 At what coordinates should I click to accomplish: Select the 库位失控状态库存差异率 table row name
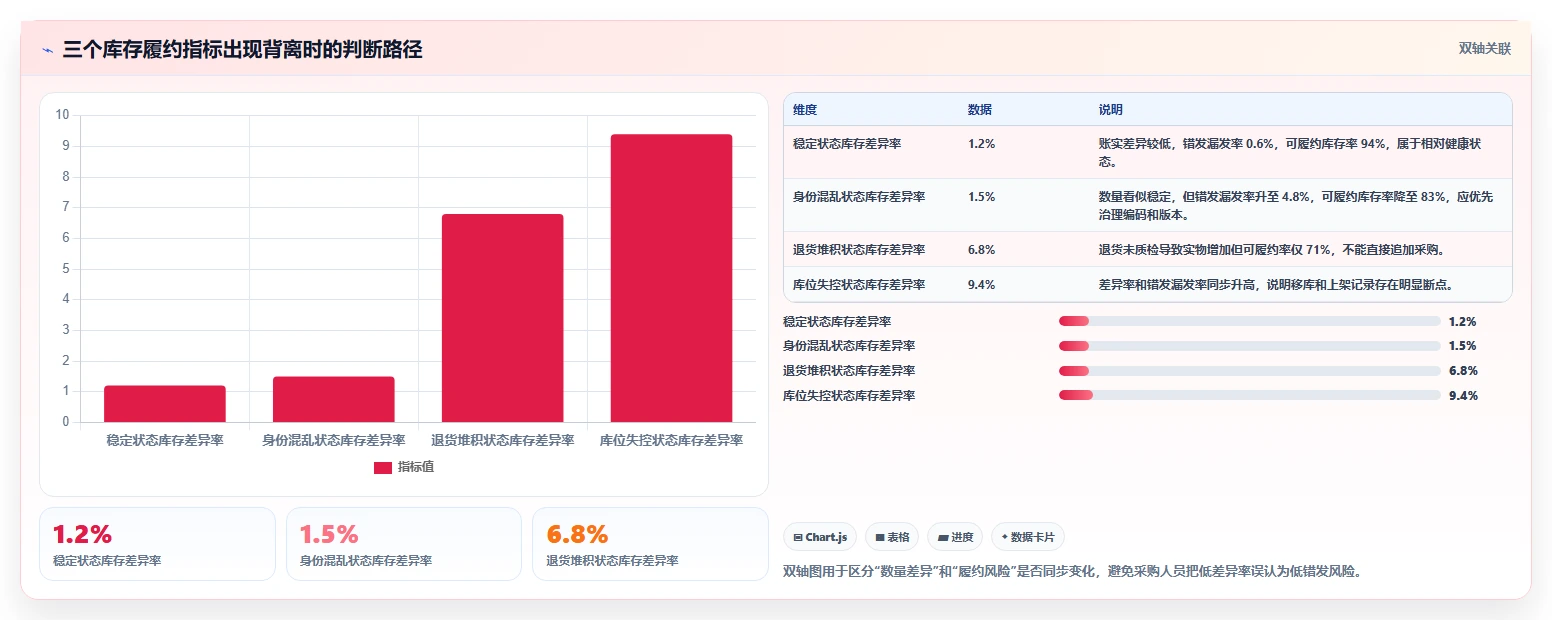[x=859, y=285]
